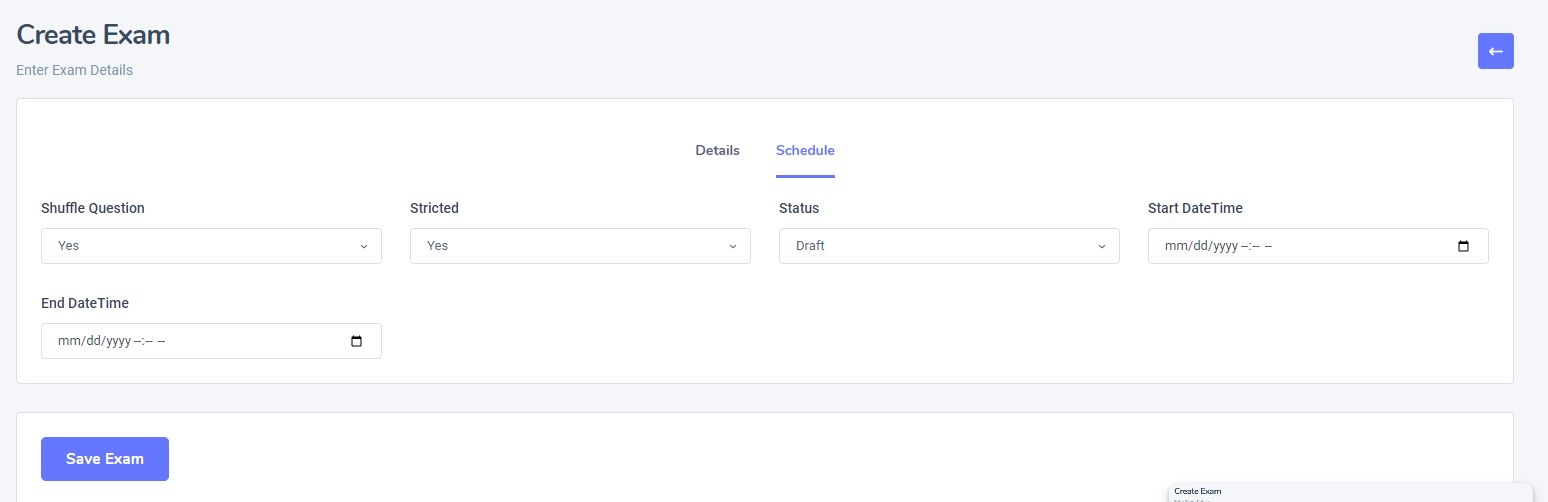Click the back arrow button
This screenshot has width=1548, height=502.
point(1495,51)
